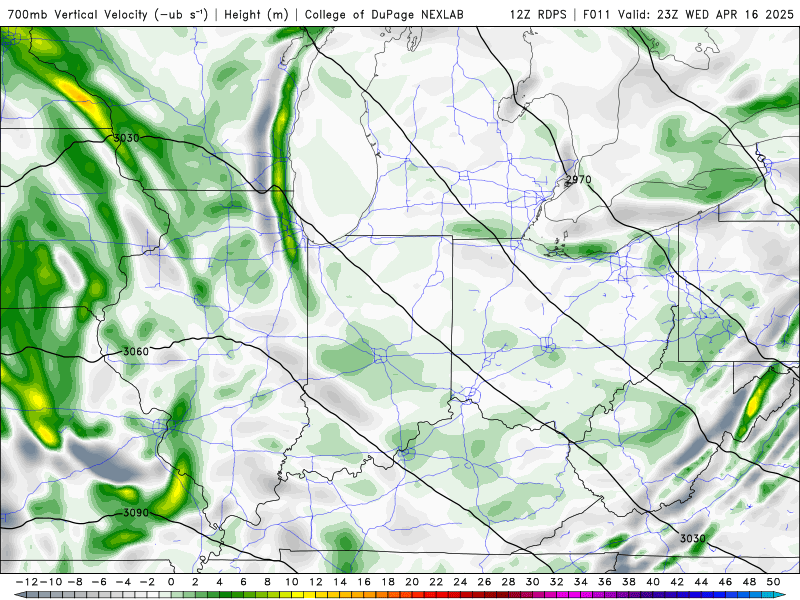The height and width of the screenshot is (600, 800).
Task: Click the 40 value on the color scale
Action: (653, 582)
